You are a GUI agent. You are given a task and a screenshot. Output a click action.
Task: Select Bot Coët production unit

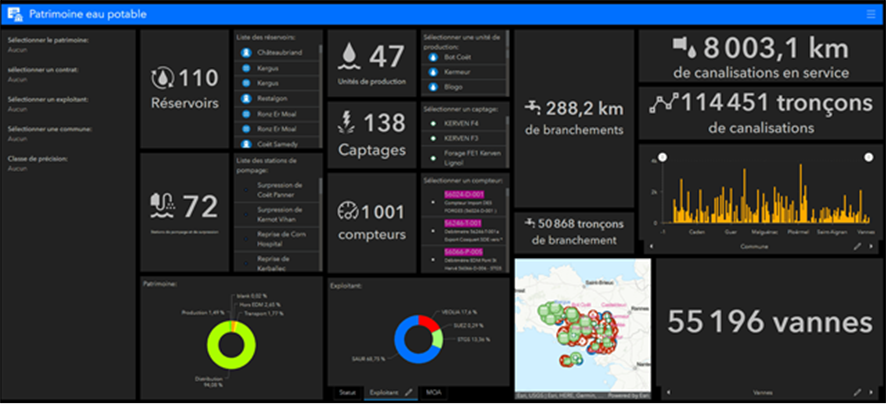pyautogui.click(x=459, y=57)
